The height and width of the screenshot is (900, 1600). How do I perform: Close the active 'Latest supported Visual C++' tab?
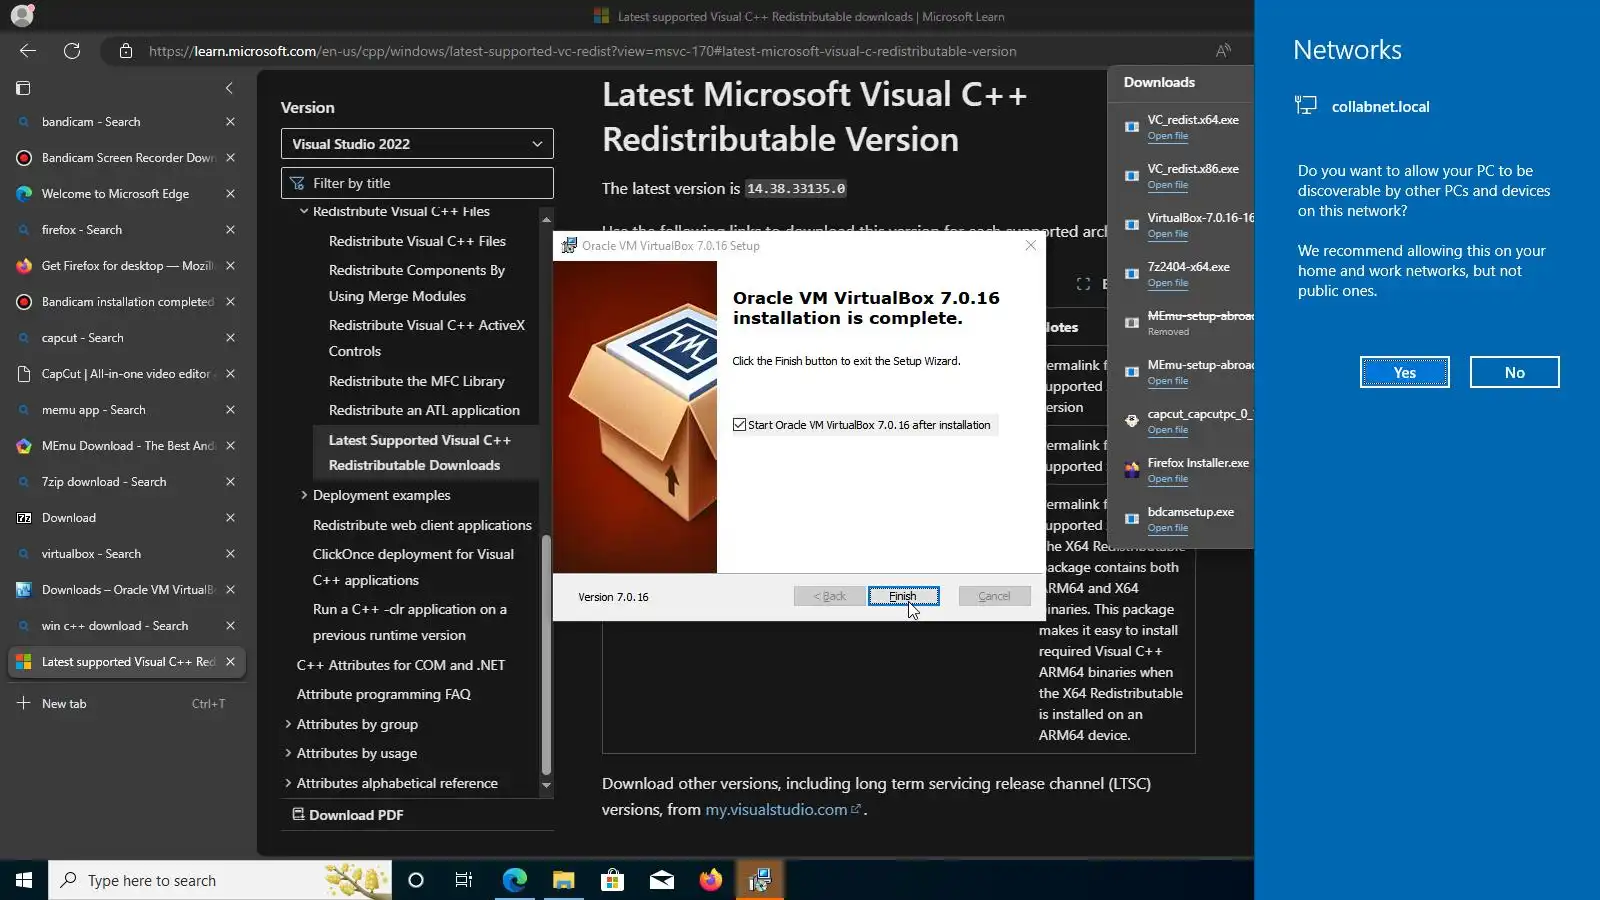230,662
